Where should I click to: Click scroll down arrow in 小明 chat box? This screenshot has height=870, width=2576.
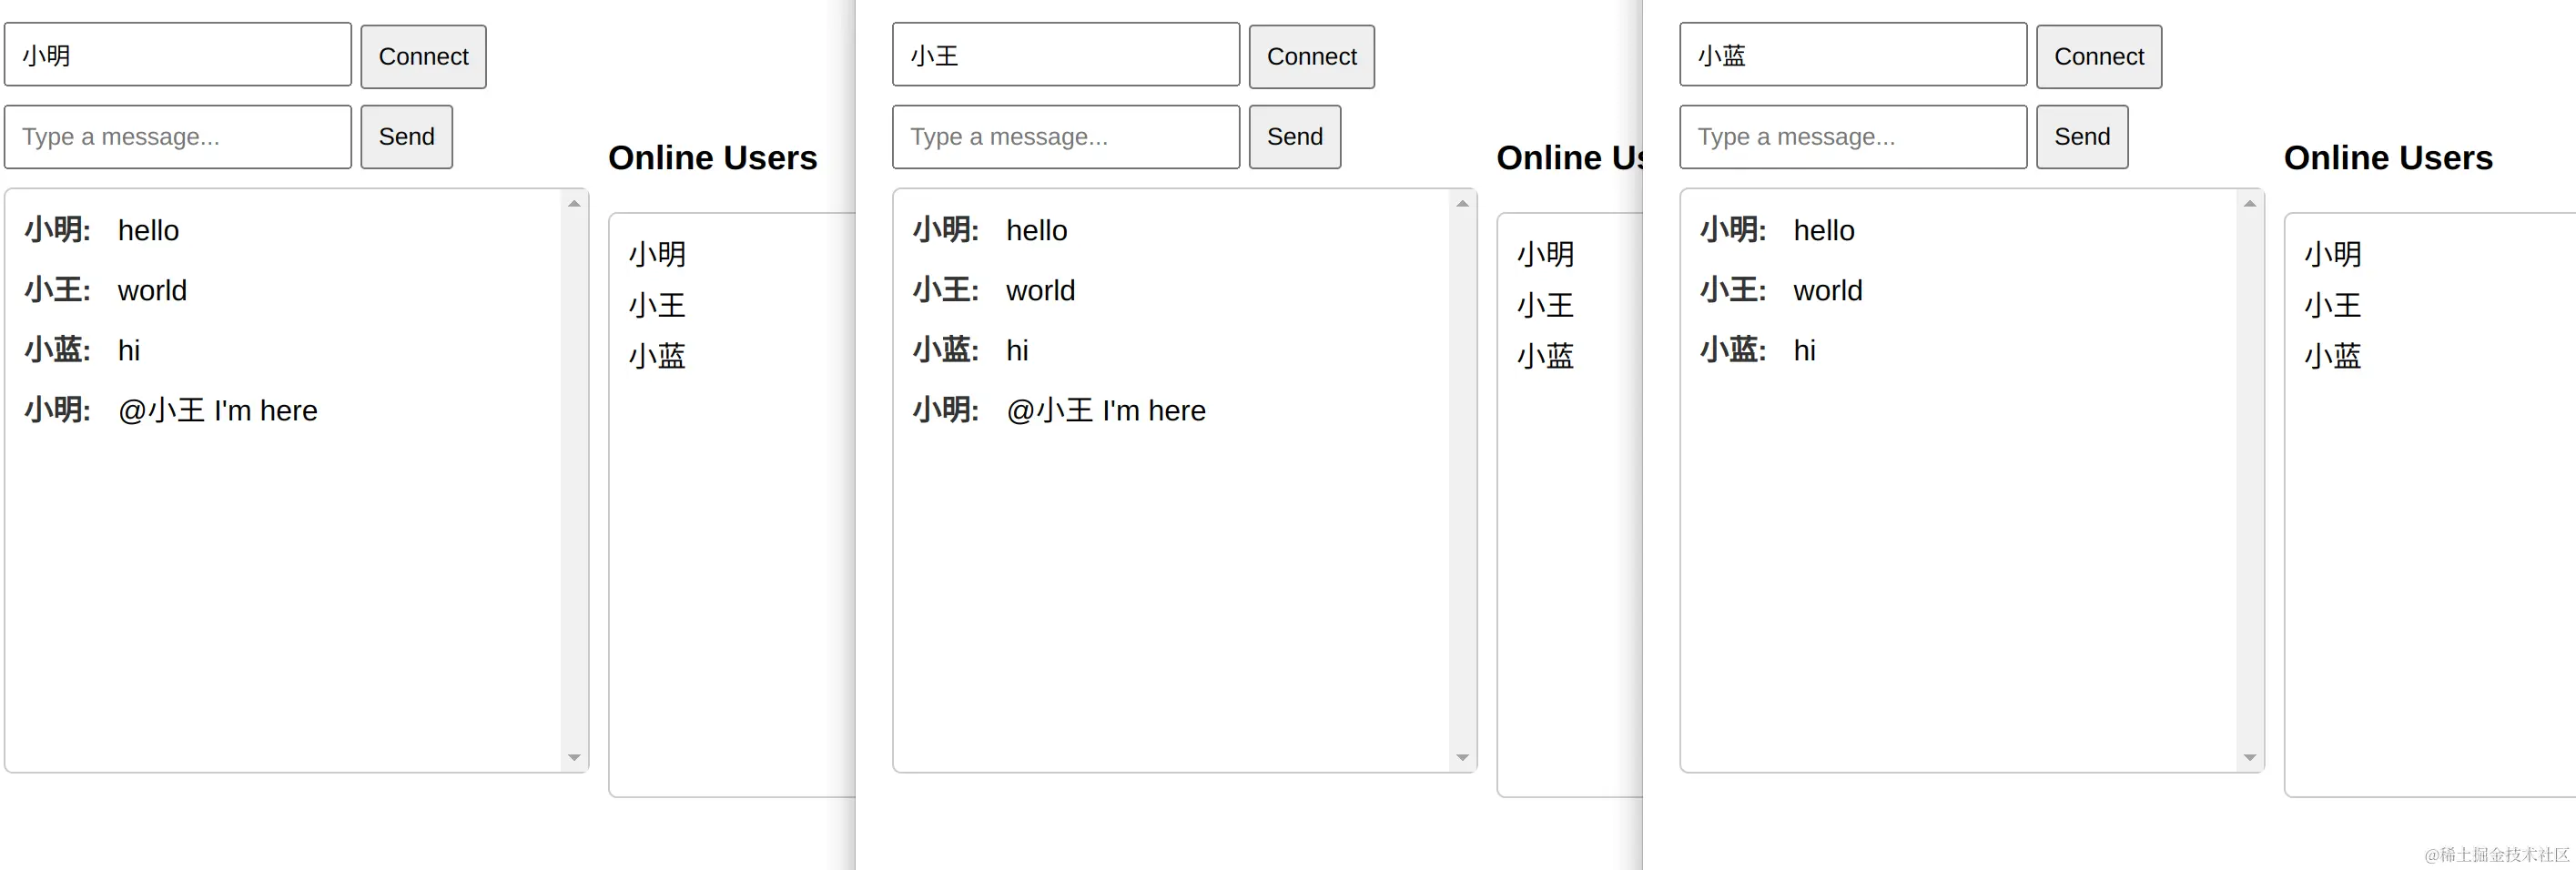tap(574, 757)
